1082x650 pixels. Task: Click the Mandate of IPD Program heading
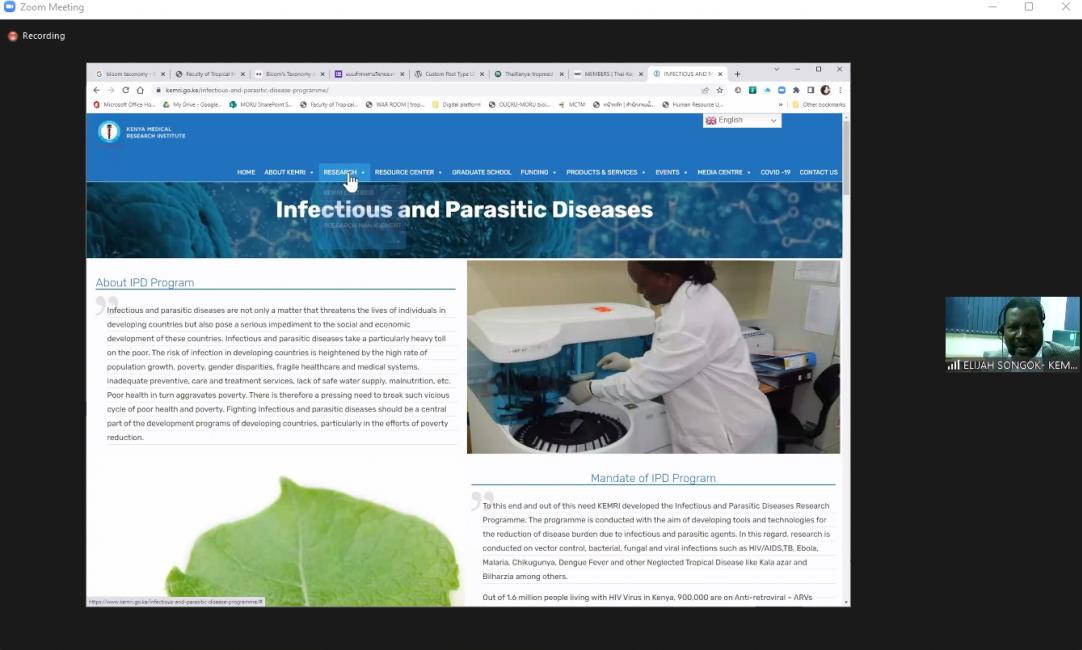[653, 478]
